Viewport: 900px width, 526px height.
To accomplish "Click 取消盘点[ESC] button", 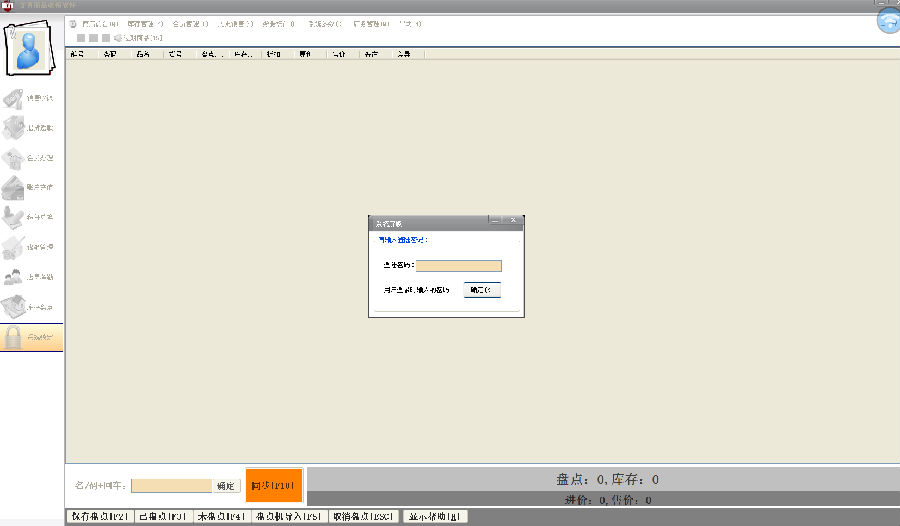I will tap(364, 516).
